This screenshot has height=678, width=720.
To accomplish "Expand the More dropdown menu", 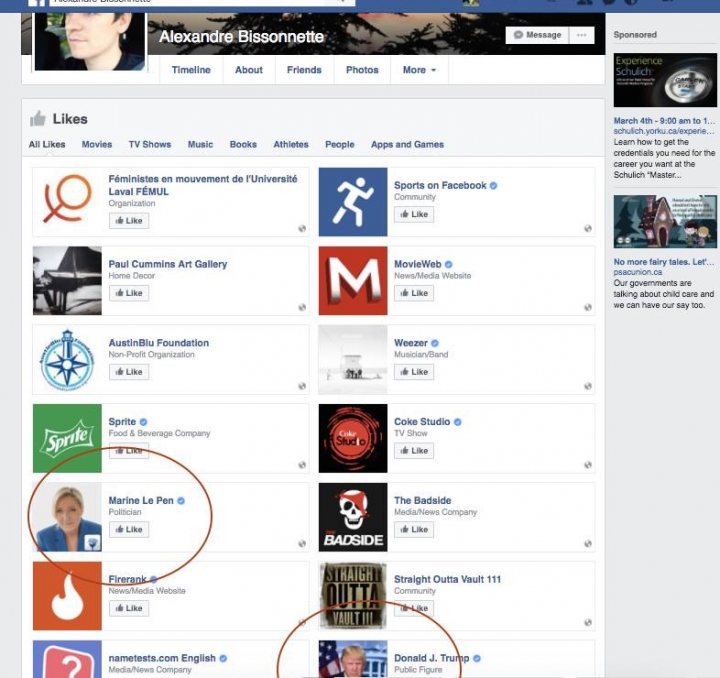I will 419,70.
